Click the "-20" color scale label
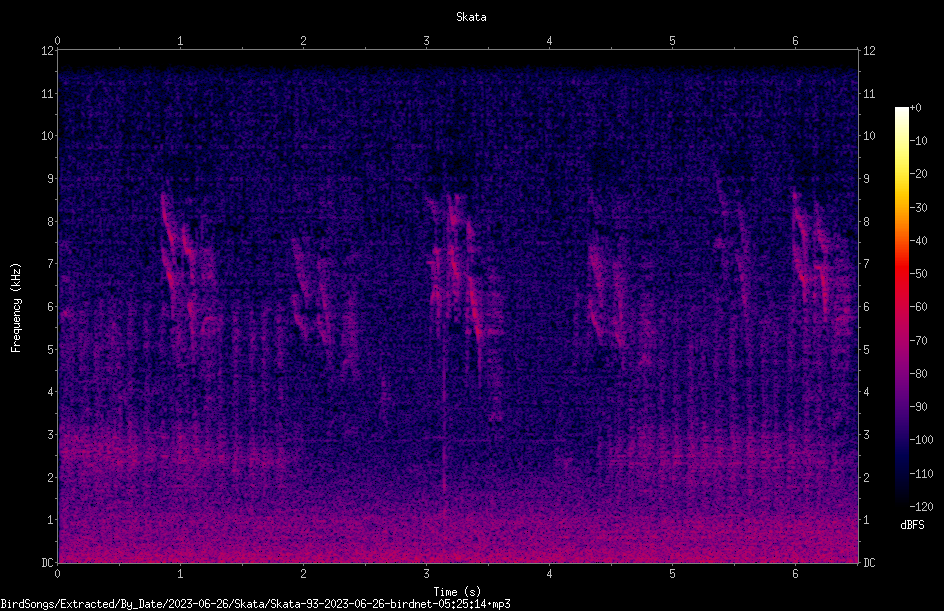The height and width of the screenshot is (611, 944). point(918,174)
